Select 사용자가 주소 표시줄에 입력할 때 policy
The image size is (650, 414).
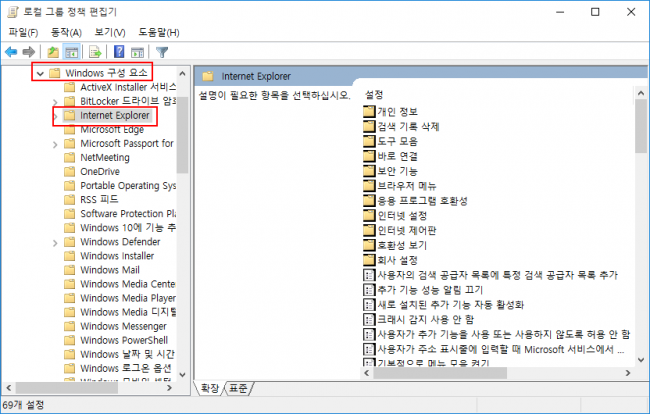click(494, 349)
